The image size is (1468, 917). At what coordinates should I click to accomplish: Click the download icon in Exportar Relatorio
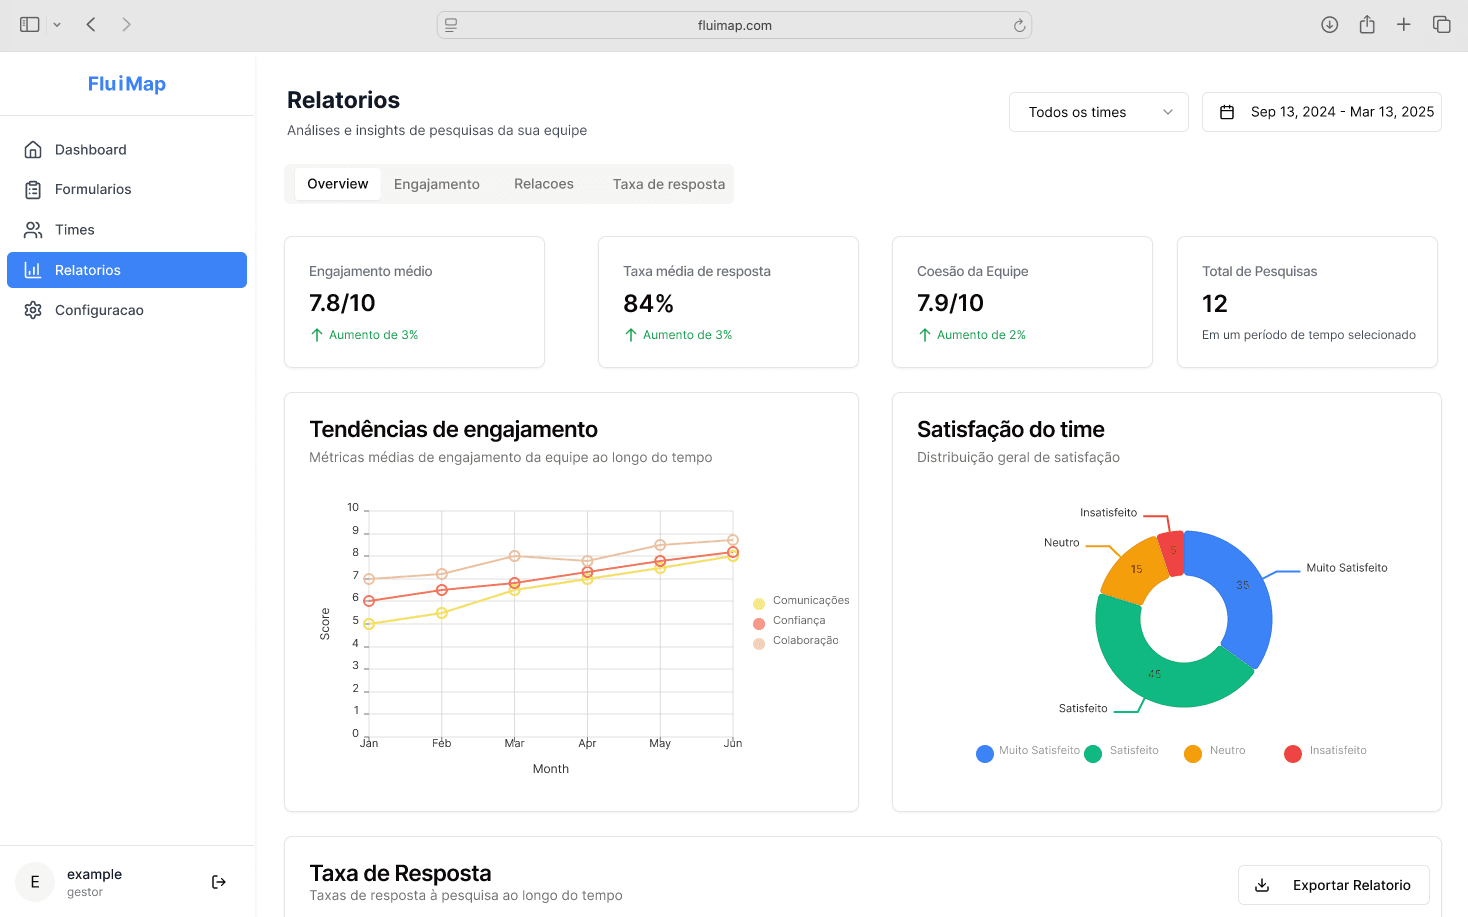click(1262, 885)
